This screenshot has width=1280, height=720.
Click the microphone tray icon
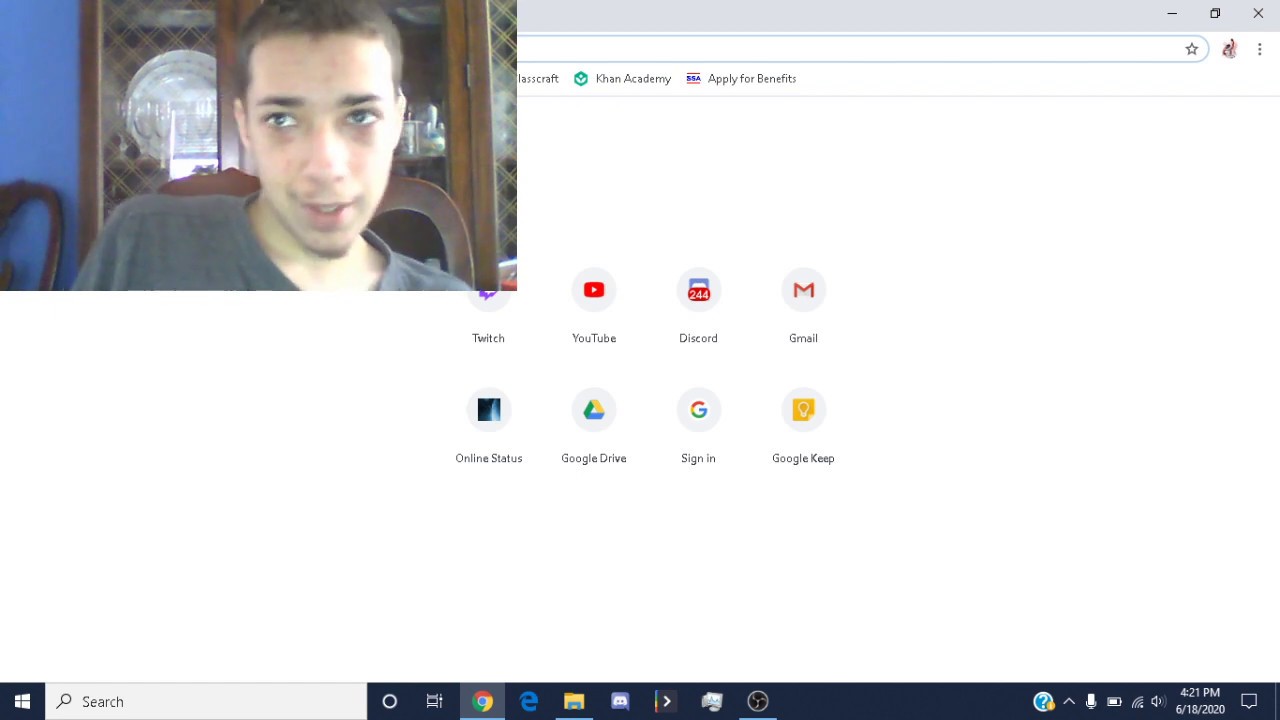(1091, 701)
